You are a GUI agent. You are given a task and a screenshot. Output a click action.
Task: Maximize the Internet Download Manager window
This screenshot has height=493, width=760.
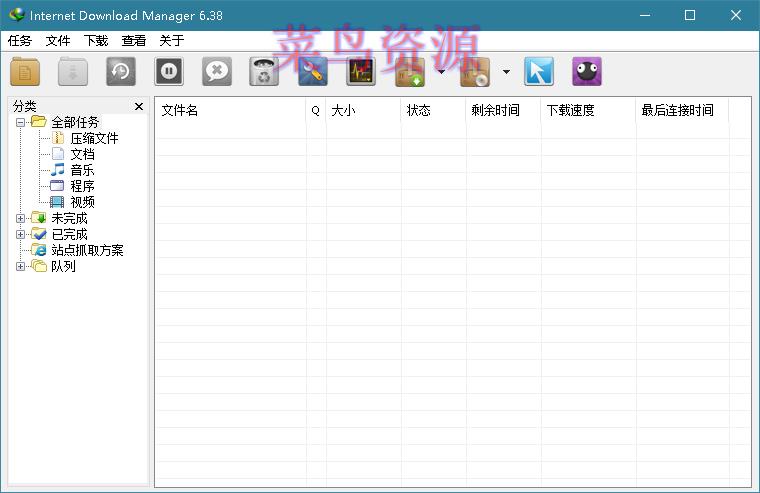click(690, 15)
